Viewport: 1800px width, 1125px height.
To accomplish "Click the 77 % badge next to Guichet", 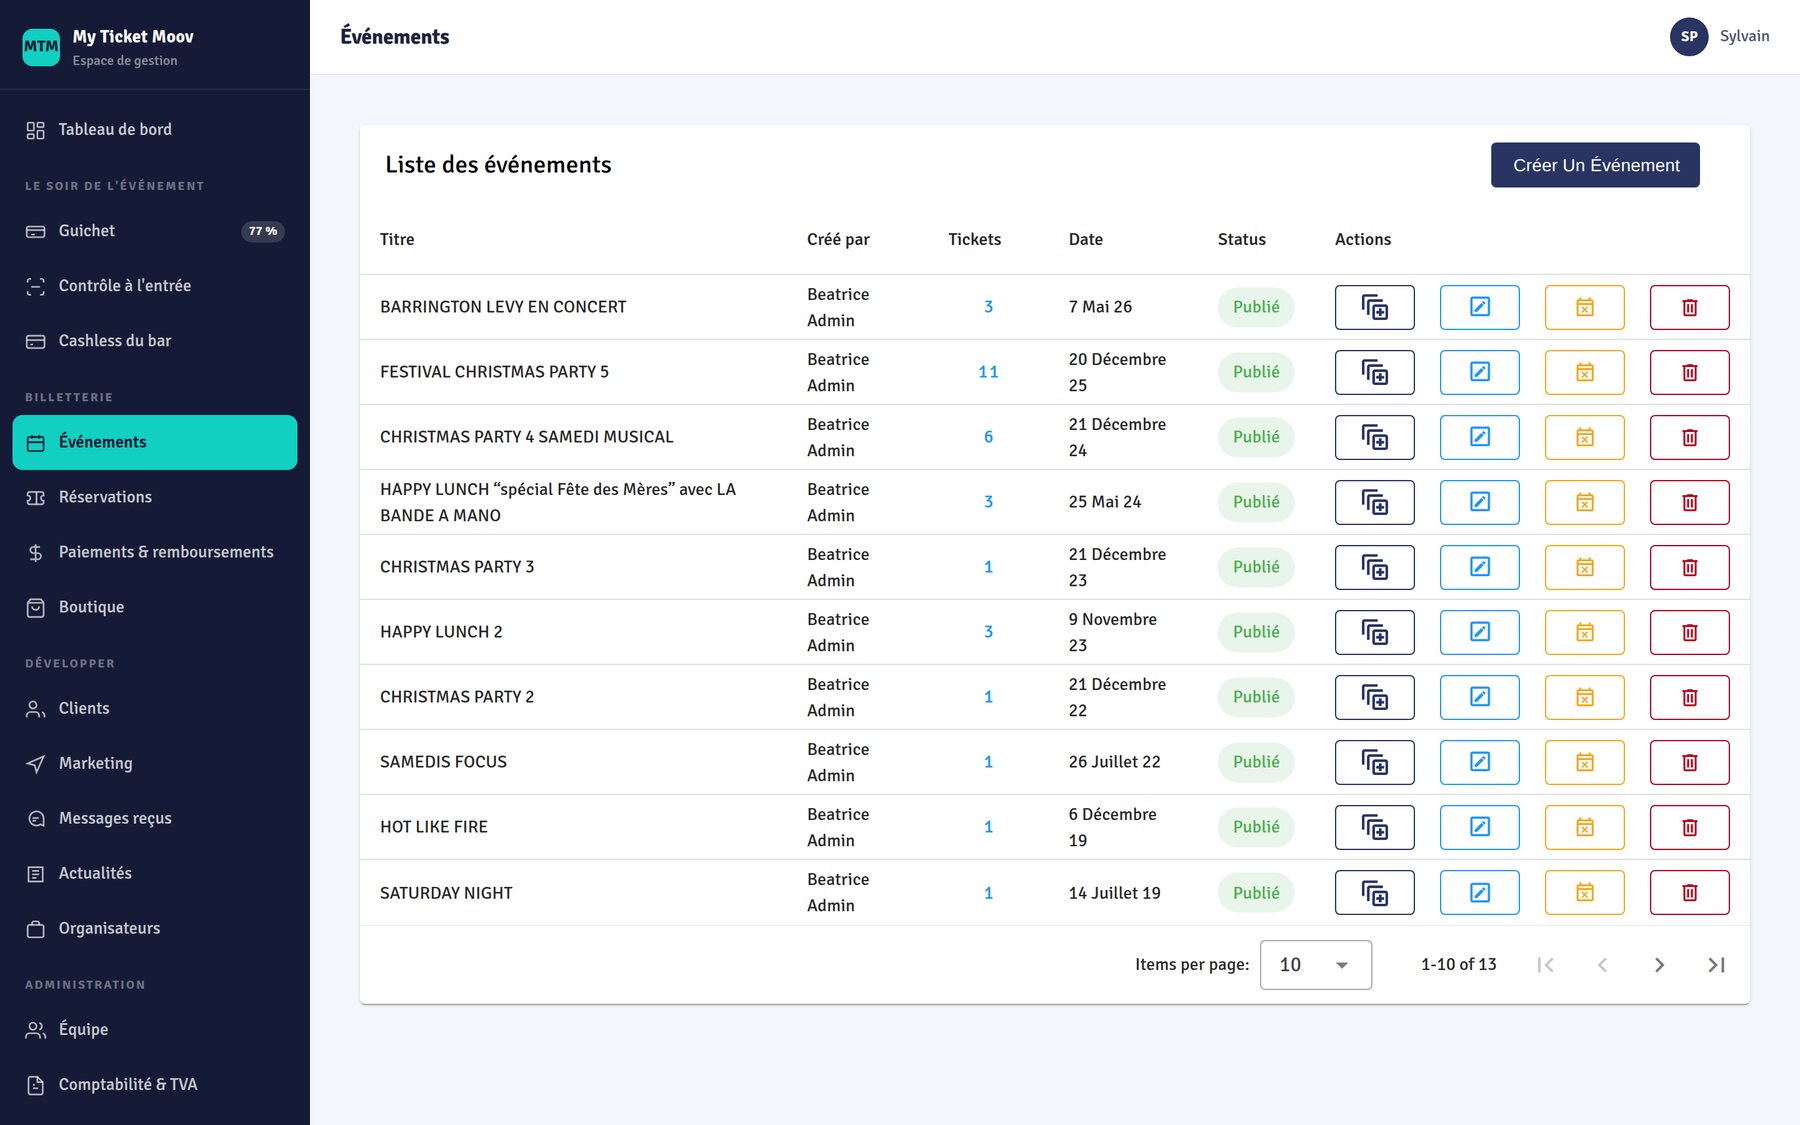I will 263,231.
